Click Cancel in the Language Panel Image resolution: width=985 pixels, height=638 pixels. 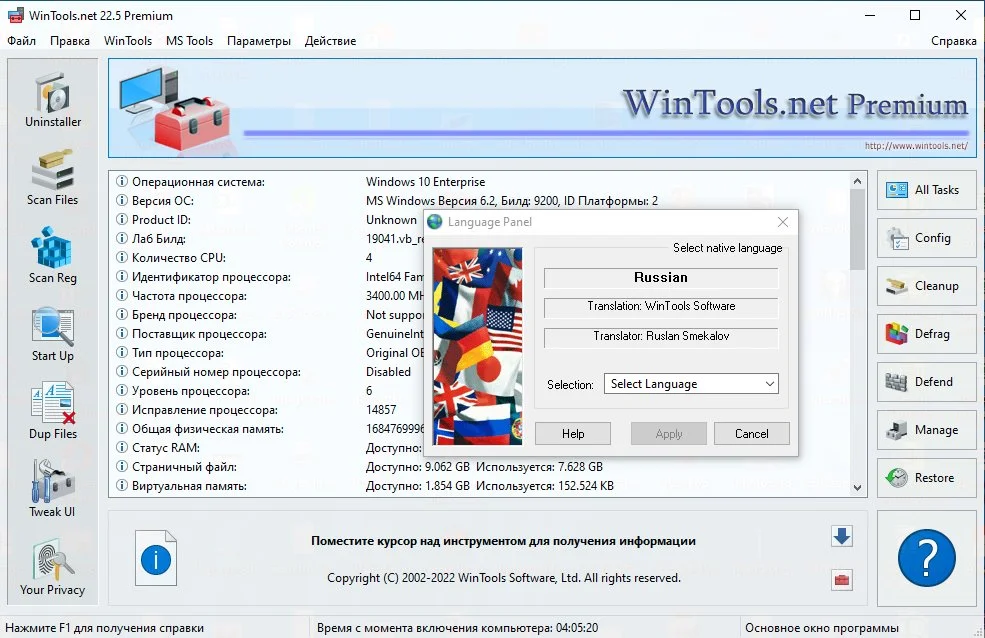(x=751, y=434)
